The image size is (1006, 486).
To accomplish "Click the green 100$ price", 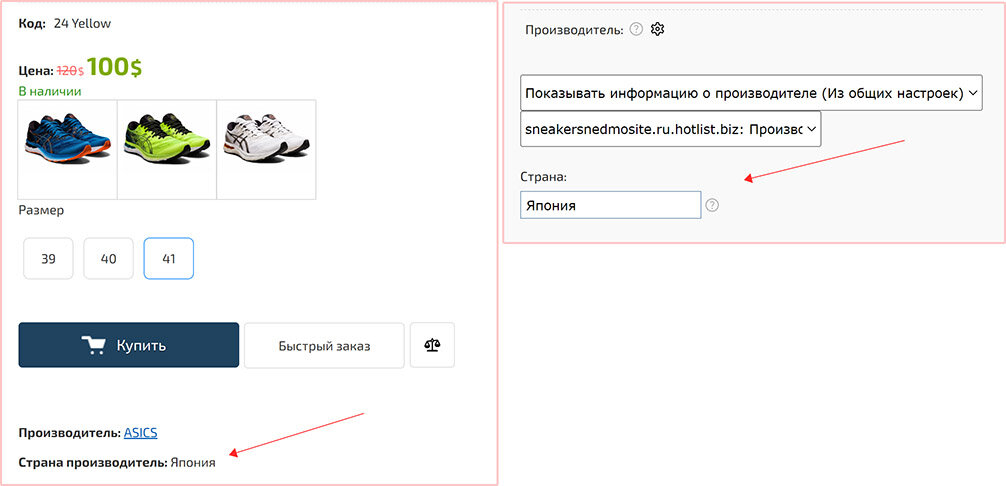I will pyautogui.click(x=114, y=68).
